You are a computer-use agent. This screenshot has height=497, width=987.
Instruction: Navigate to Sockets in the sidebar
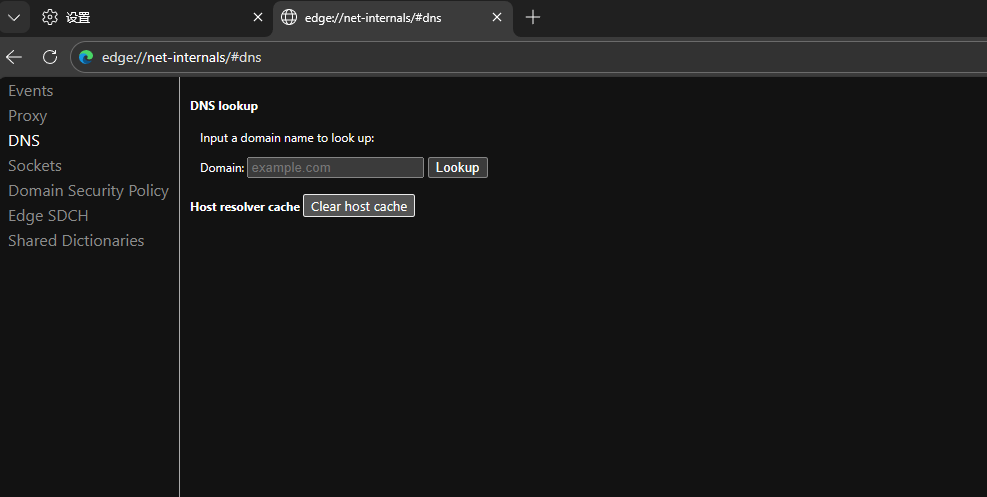coord(35,166)
